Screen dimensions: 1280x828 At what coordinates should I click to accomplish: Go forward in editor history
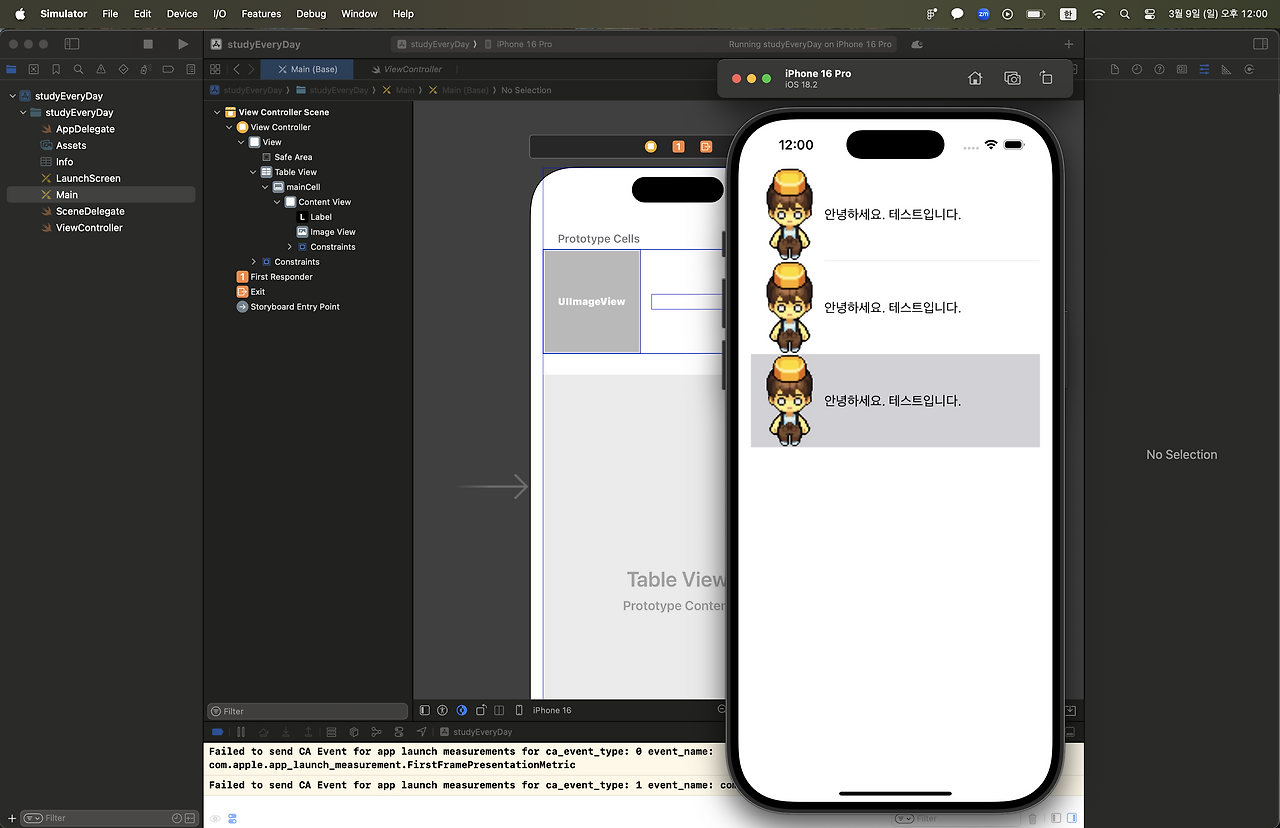251,69
